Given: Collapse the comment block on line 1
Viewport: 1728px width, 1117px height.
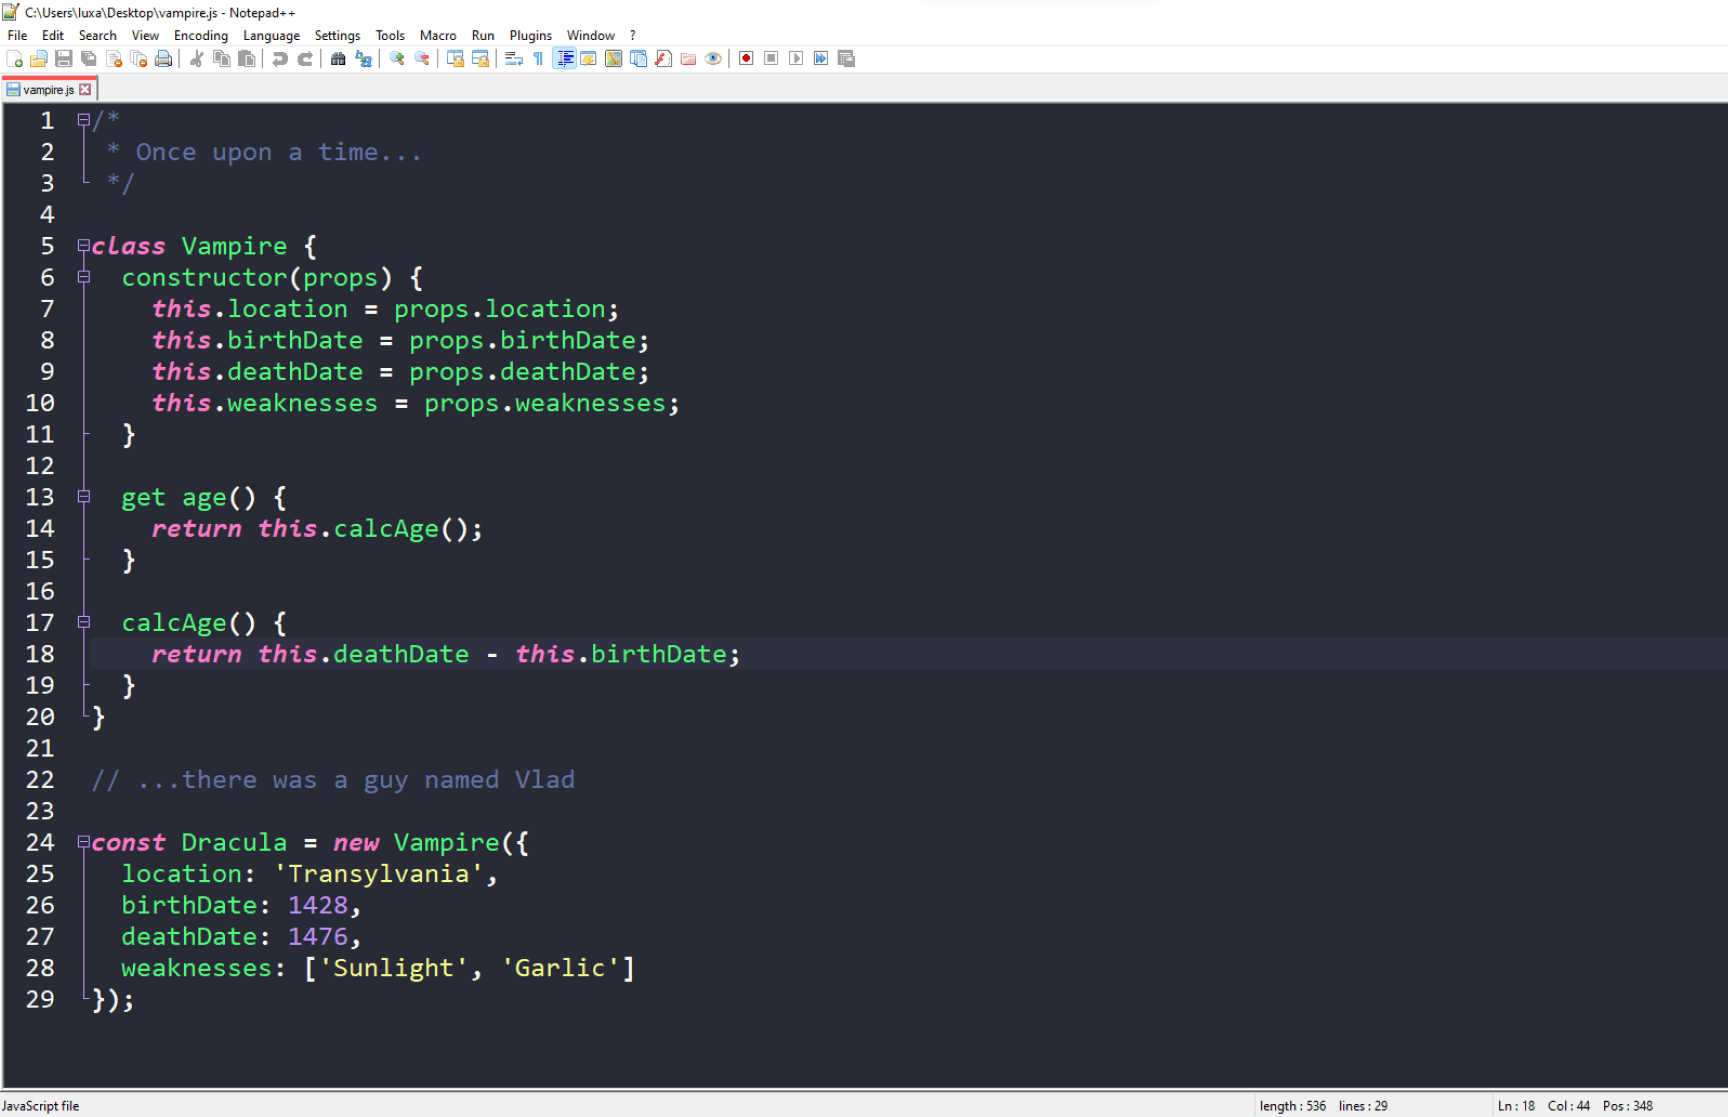Looking at the screenshot, I should pyautogui.click(x=84, y=119).
